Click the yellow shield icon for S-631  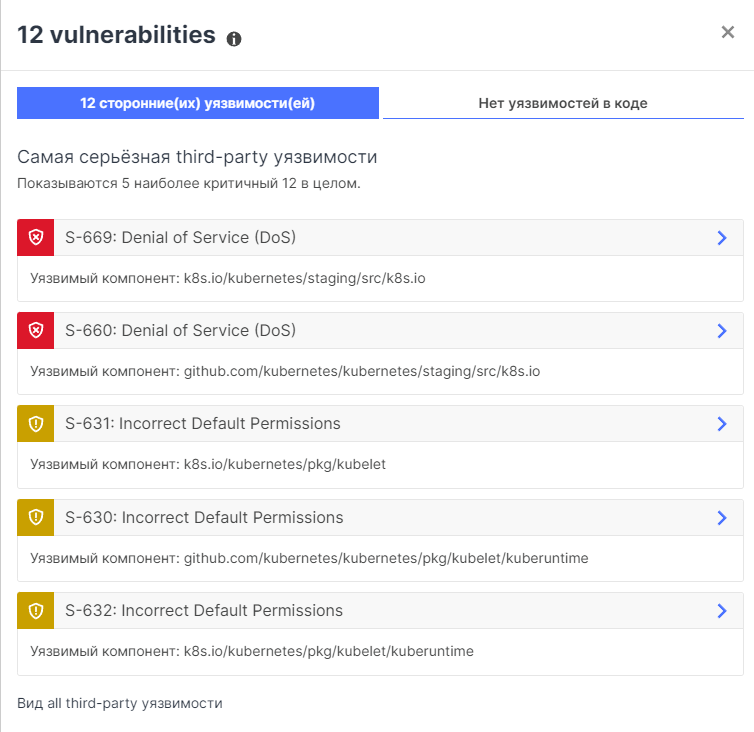36,424
